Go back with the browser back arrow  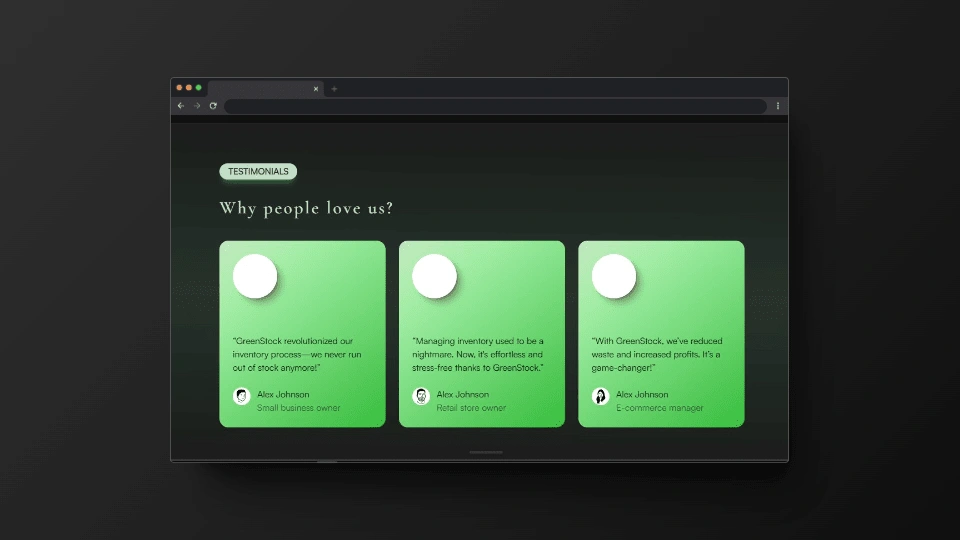pos(181,106)
